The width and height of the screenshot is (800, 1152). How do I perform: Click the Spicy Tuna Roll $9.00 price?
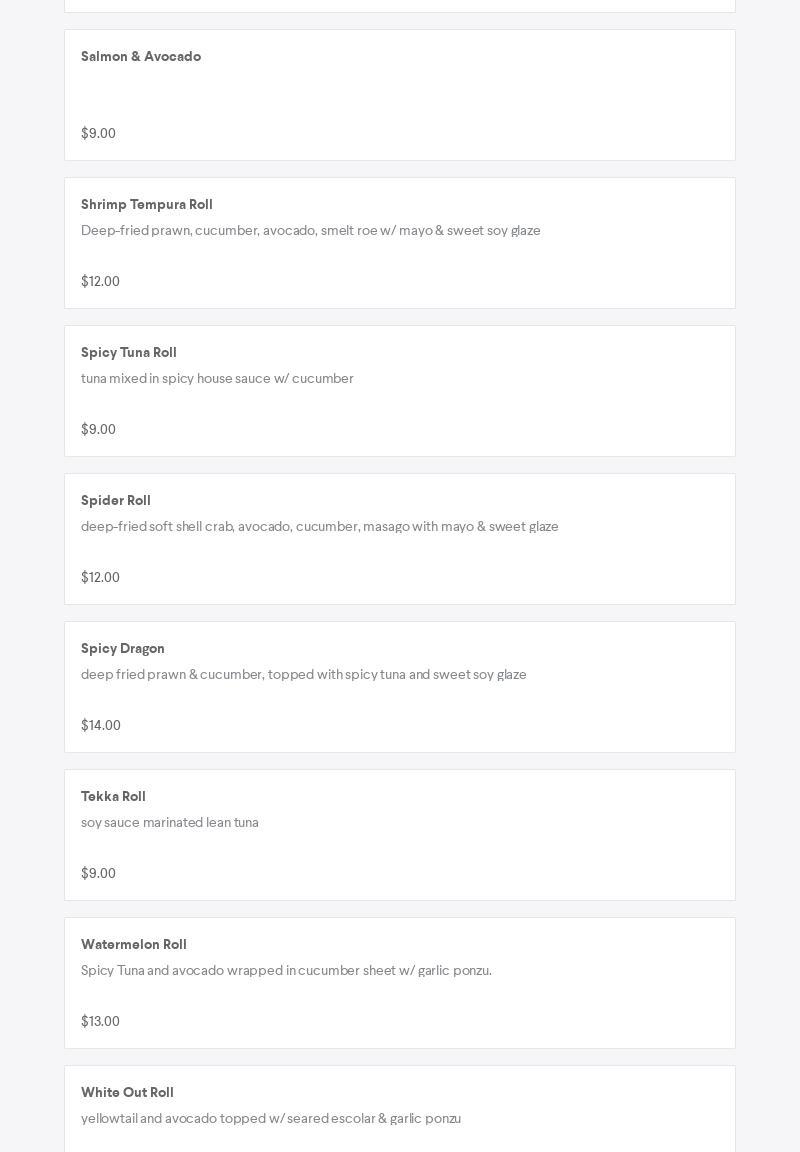coord(98,430)
